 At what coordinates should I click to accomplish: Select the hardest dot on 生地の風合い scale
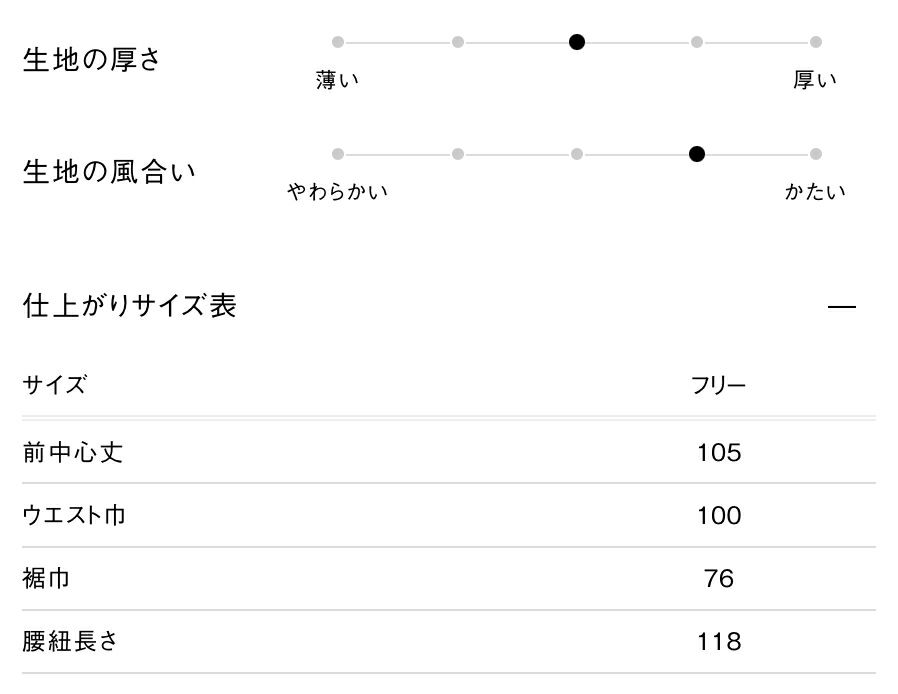816,154
